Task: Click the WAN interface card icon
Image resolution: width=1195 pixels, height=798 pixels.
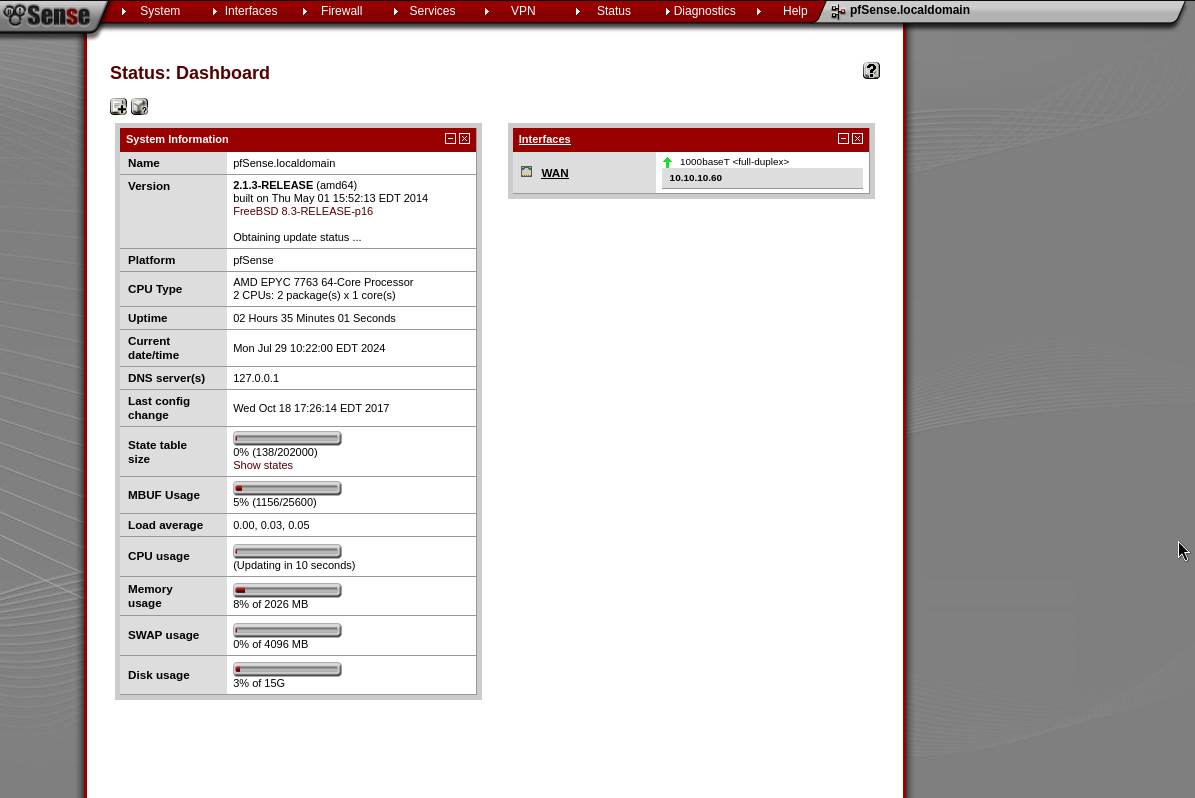Action: coord(527,172)
